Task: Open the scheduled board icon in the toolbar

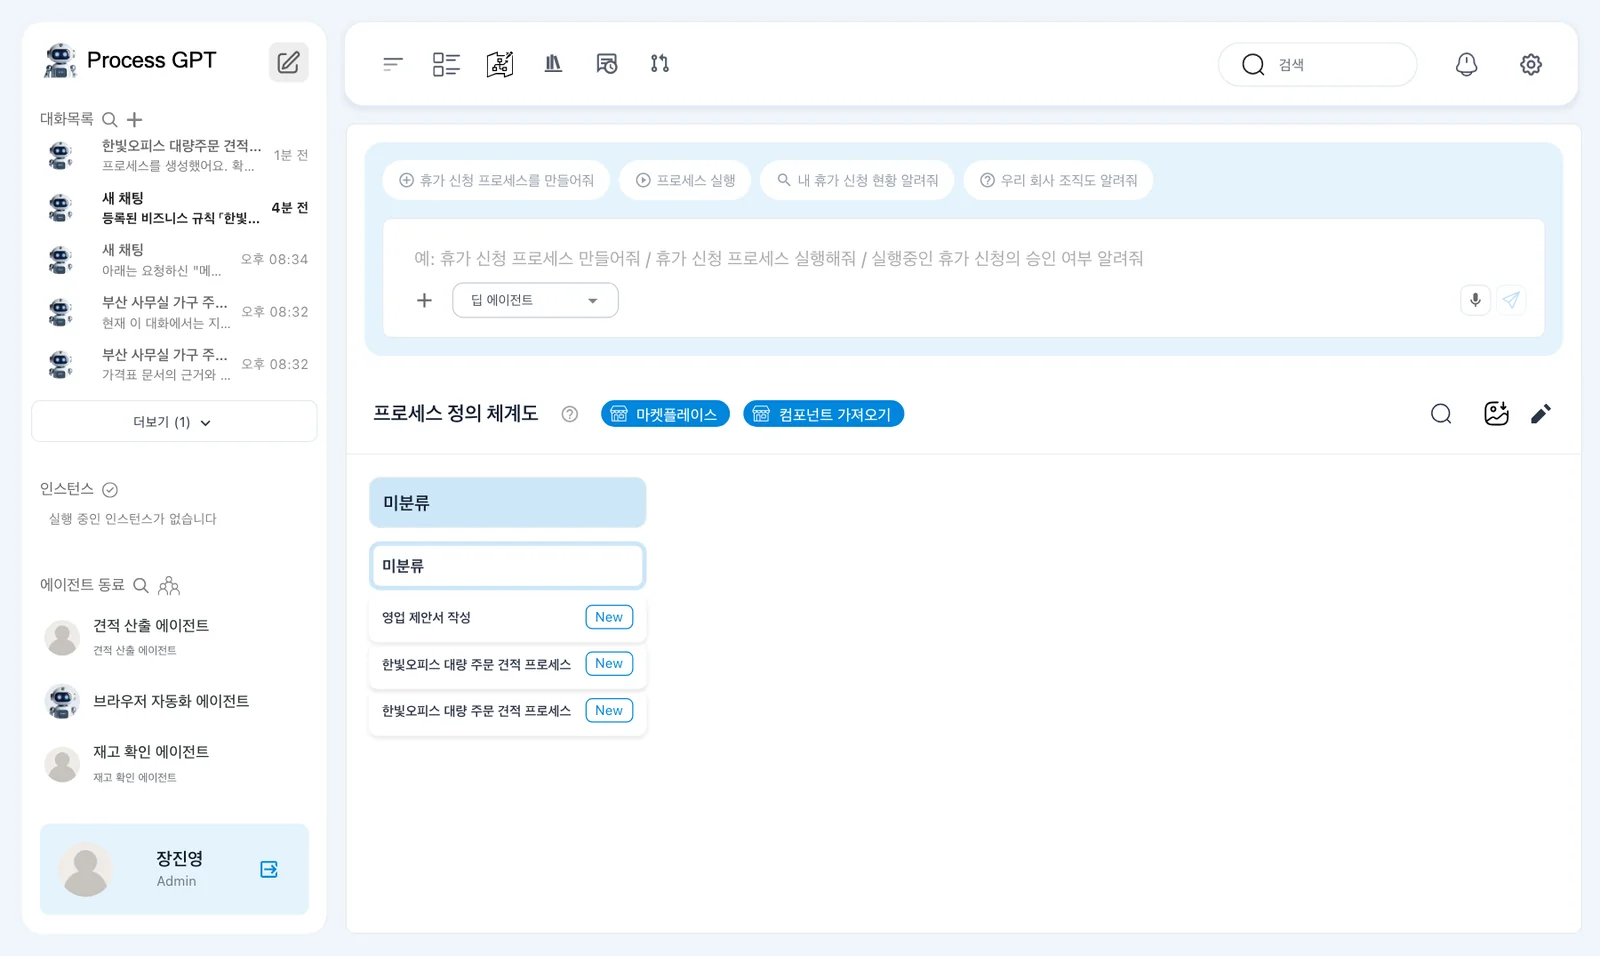Action: [607, 64]
